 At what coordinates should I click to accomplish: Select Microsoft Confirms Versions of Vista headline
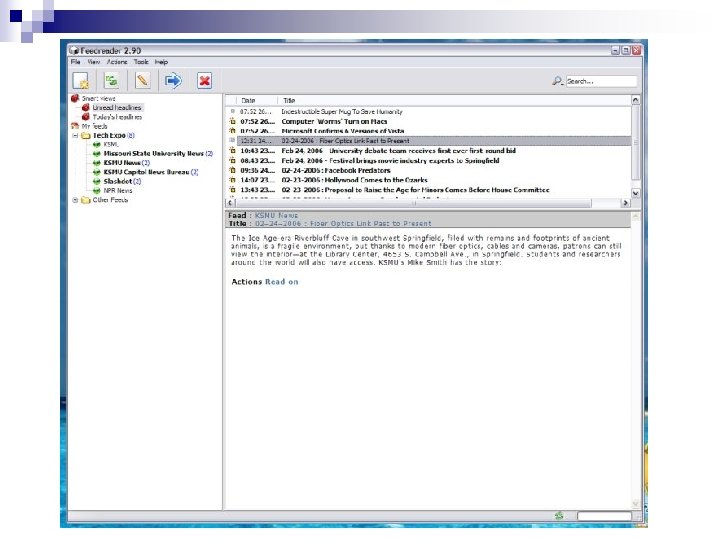click(x=343, y=131)
